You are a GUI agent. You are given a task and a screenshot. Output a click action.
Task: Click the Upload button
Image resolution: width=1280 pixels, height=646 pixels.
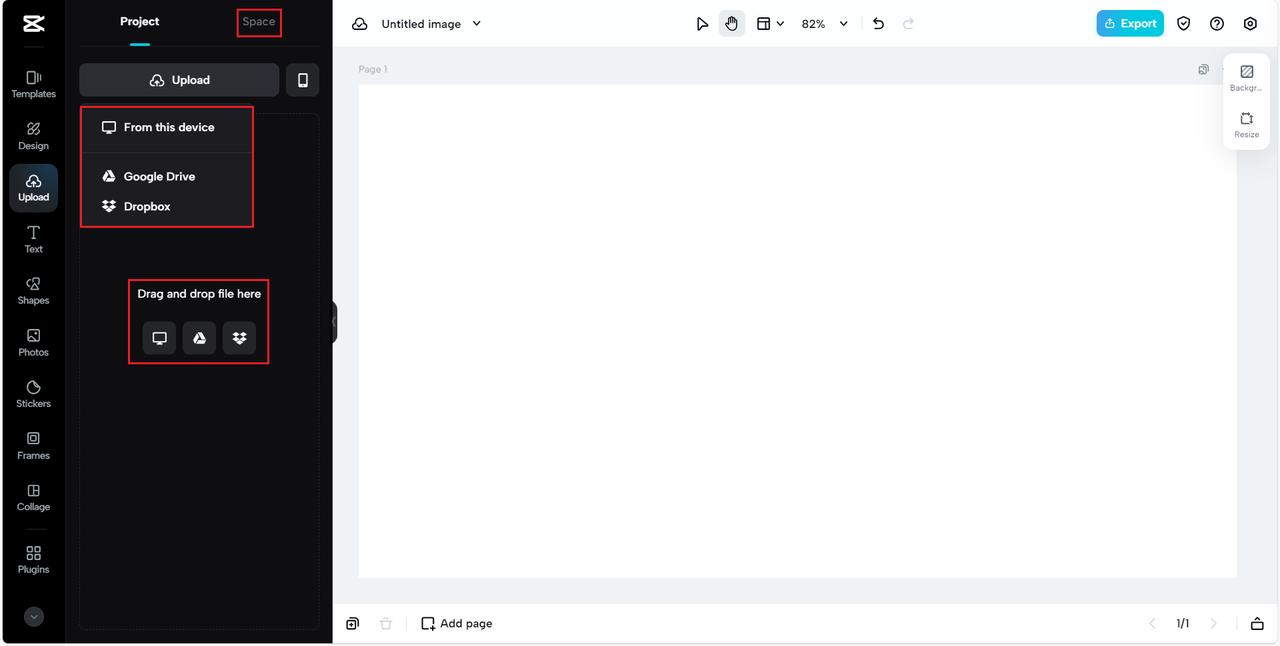coord(179,80)
